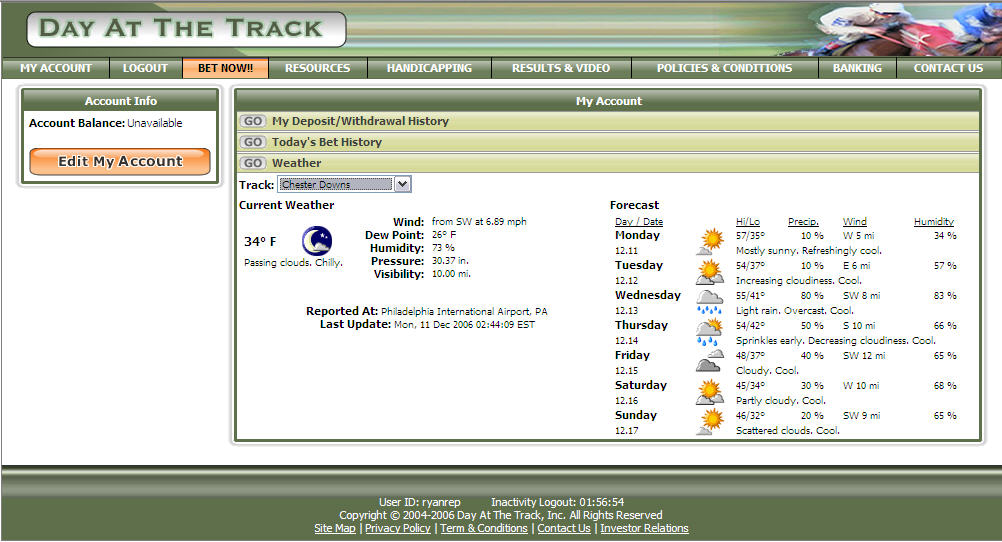Click the Sunday forecast day label

(636, 415)
